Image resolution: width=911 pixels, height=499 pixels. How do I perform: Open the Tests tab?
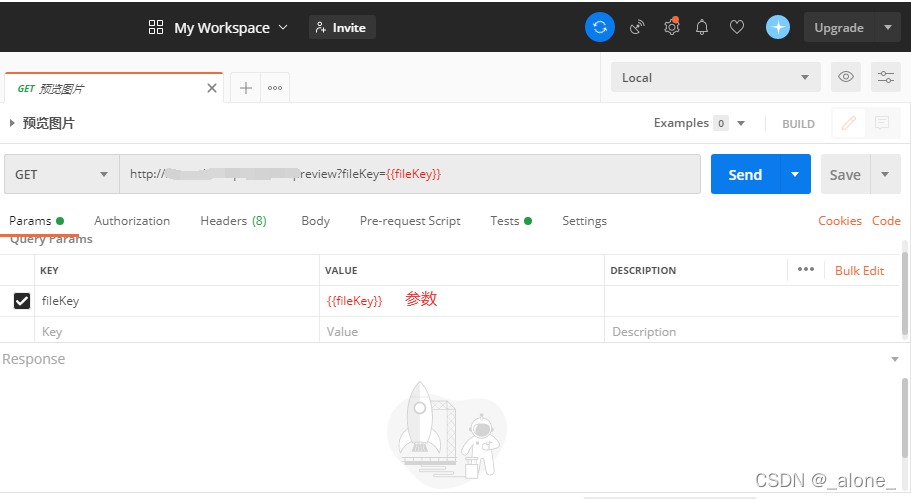511,221
